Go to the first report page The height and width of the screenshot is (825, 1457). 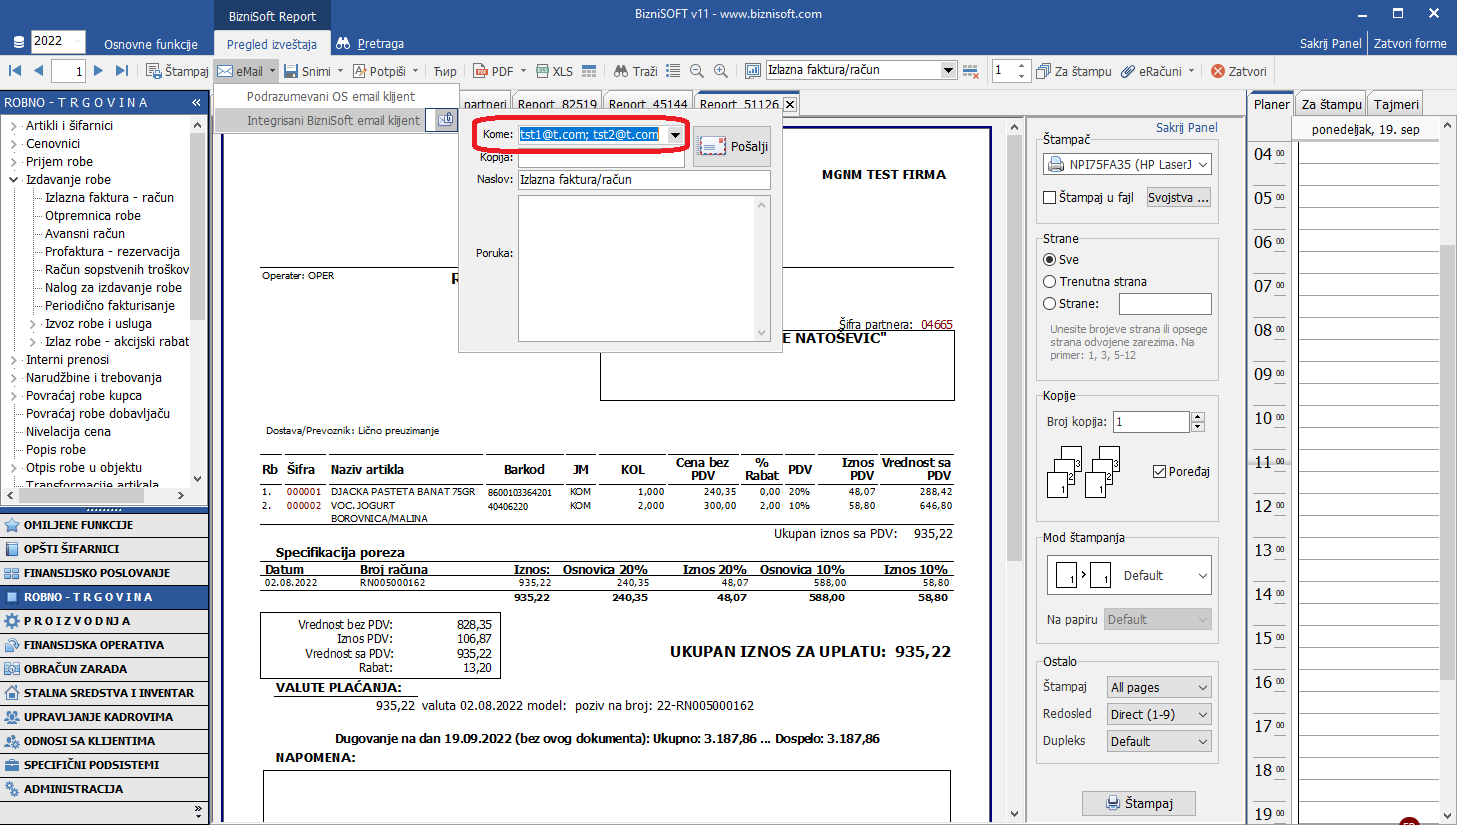tap(15, 71)
